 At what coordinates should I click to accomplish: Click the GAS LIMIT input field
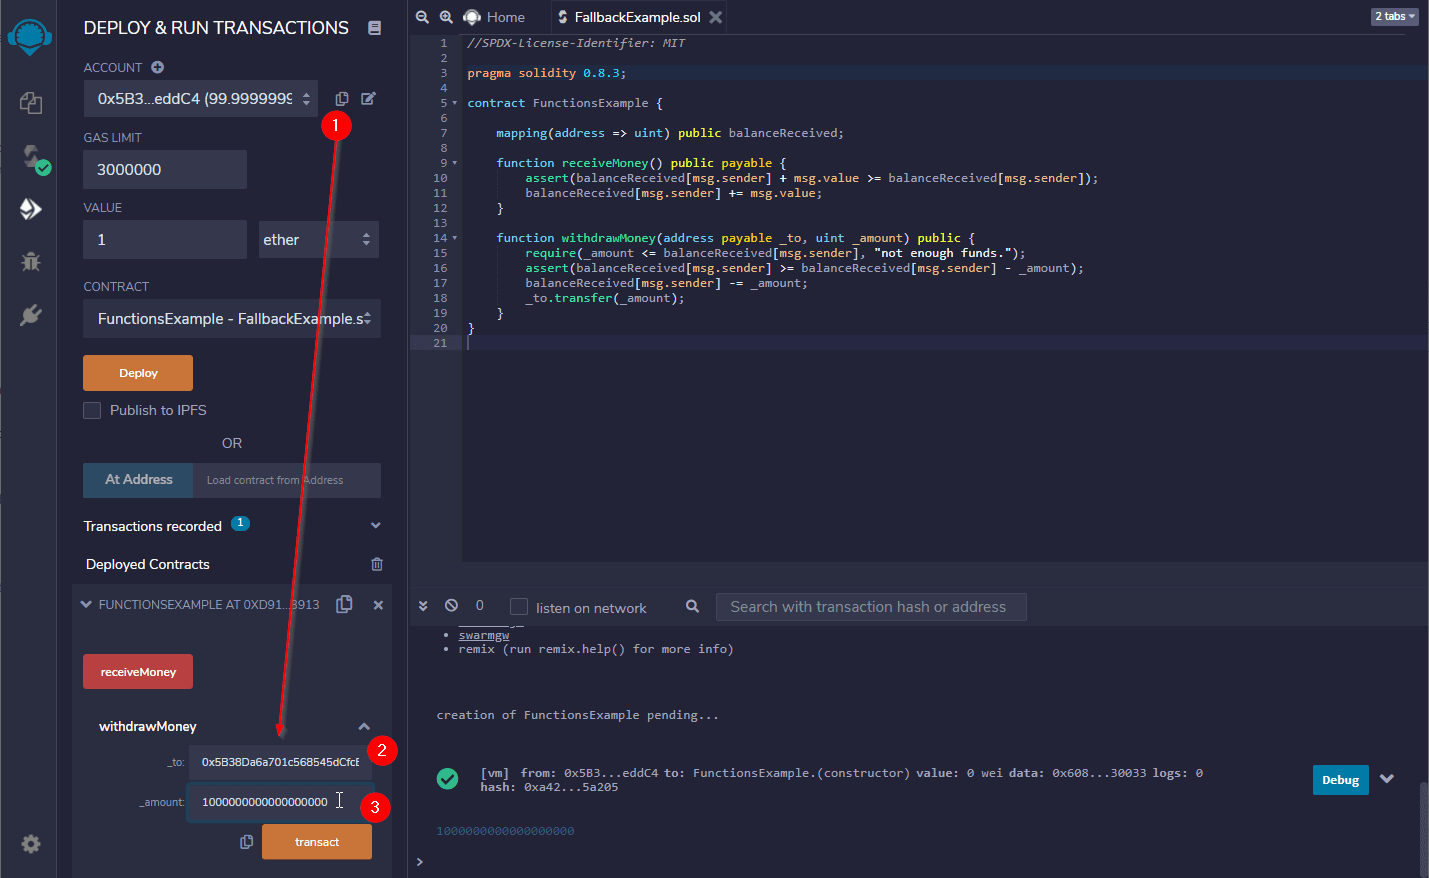click(x=165, y=170)
